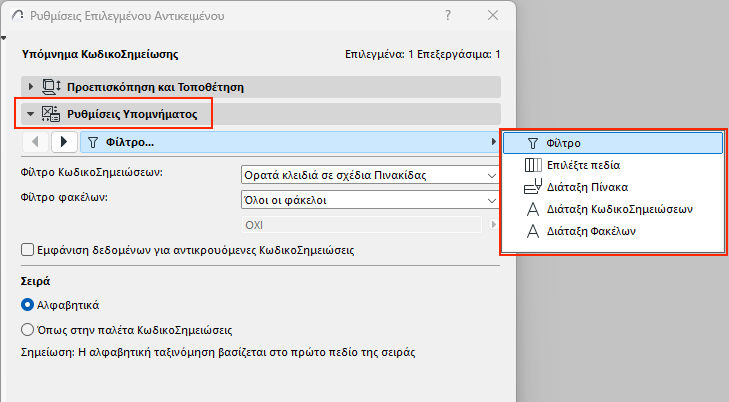Choose Διάταξη Φακέλων menu entry
The height and width of the screenshot is (402, 729).
point(613,231)
